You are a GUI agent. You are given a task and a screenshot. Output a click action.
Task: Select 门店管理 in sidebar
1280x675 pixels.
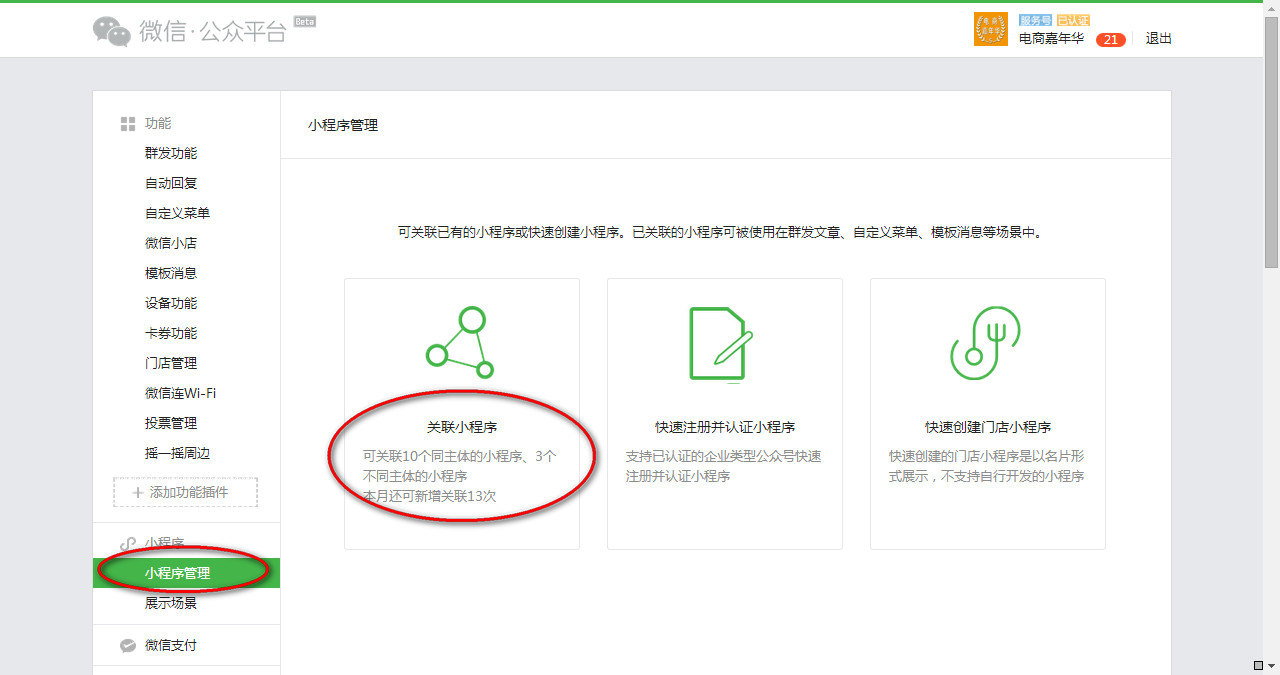pyautogui.click(x=171, y=364)
